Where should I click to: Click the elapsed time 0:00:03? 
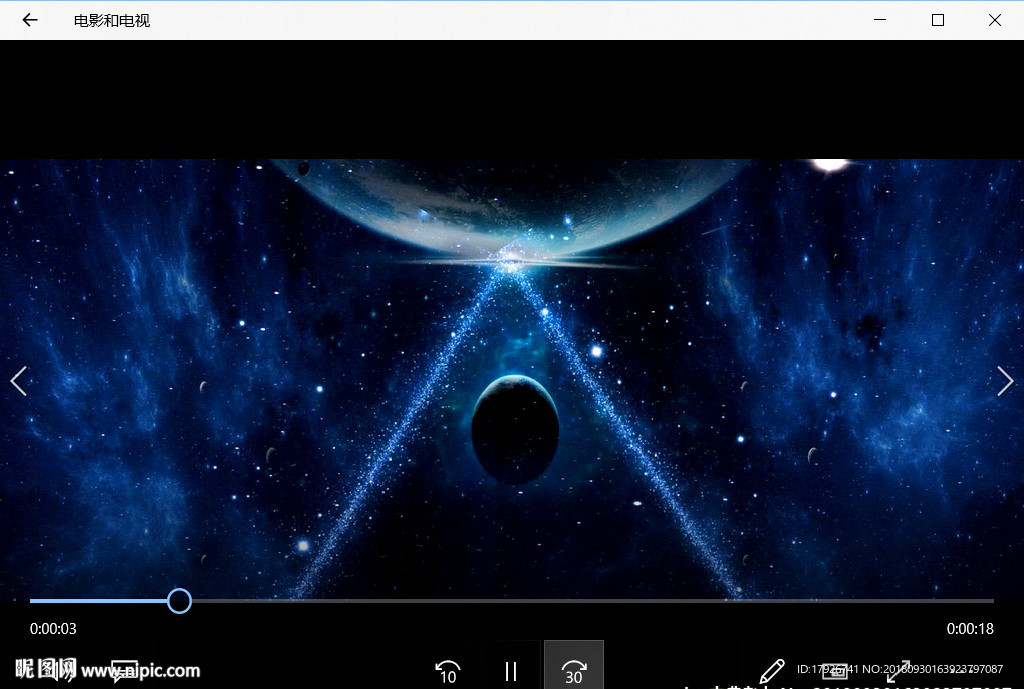[53, 629]
